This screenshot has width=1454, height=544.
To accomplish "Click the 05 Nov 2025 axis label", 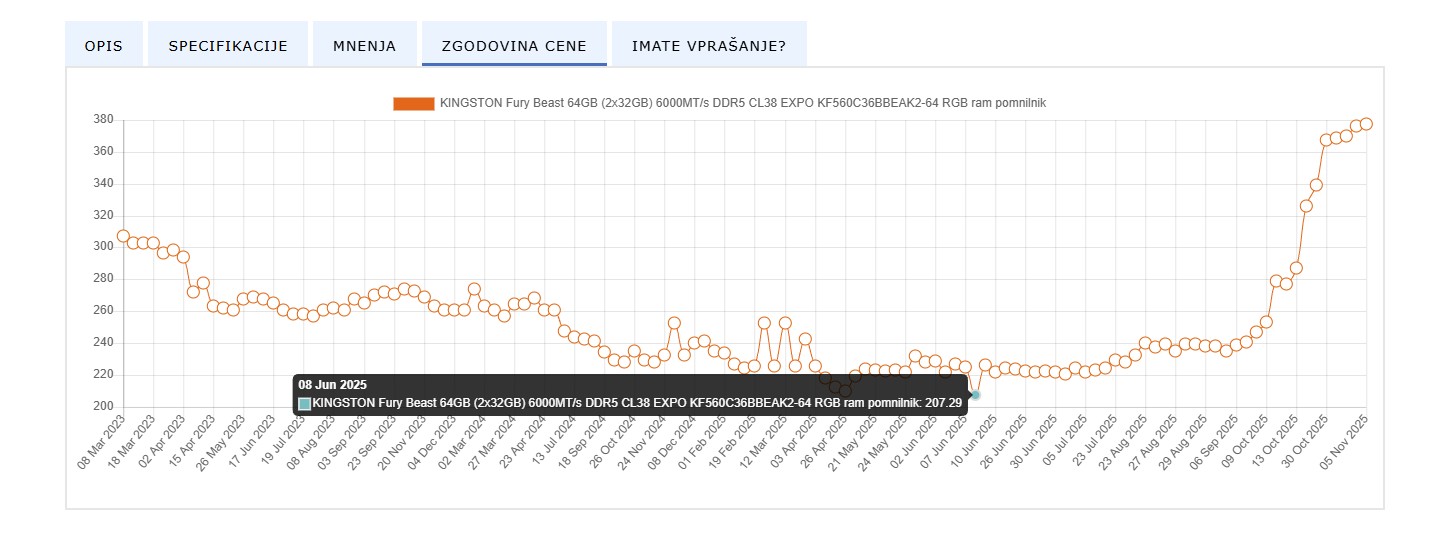I will pos(1347,441).
